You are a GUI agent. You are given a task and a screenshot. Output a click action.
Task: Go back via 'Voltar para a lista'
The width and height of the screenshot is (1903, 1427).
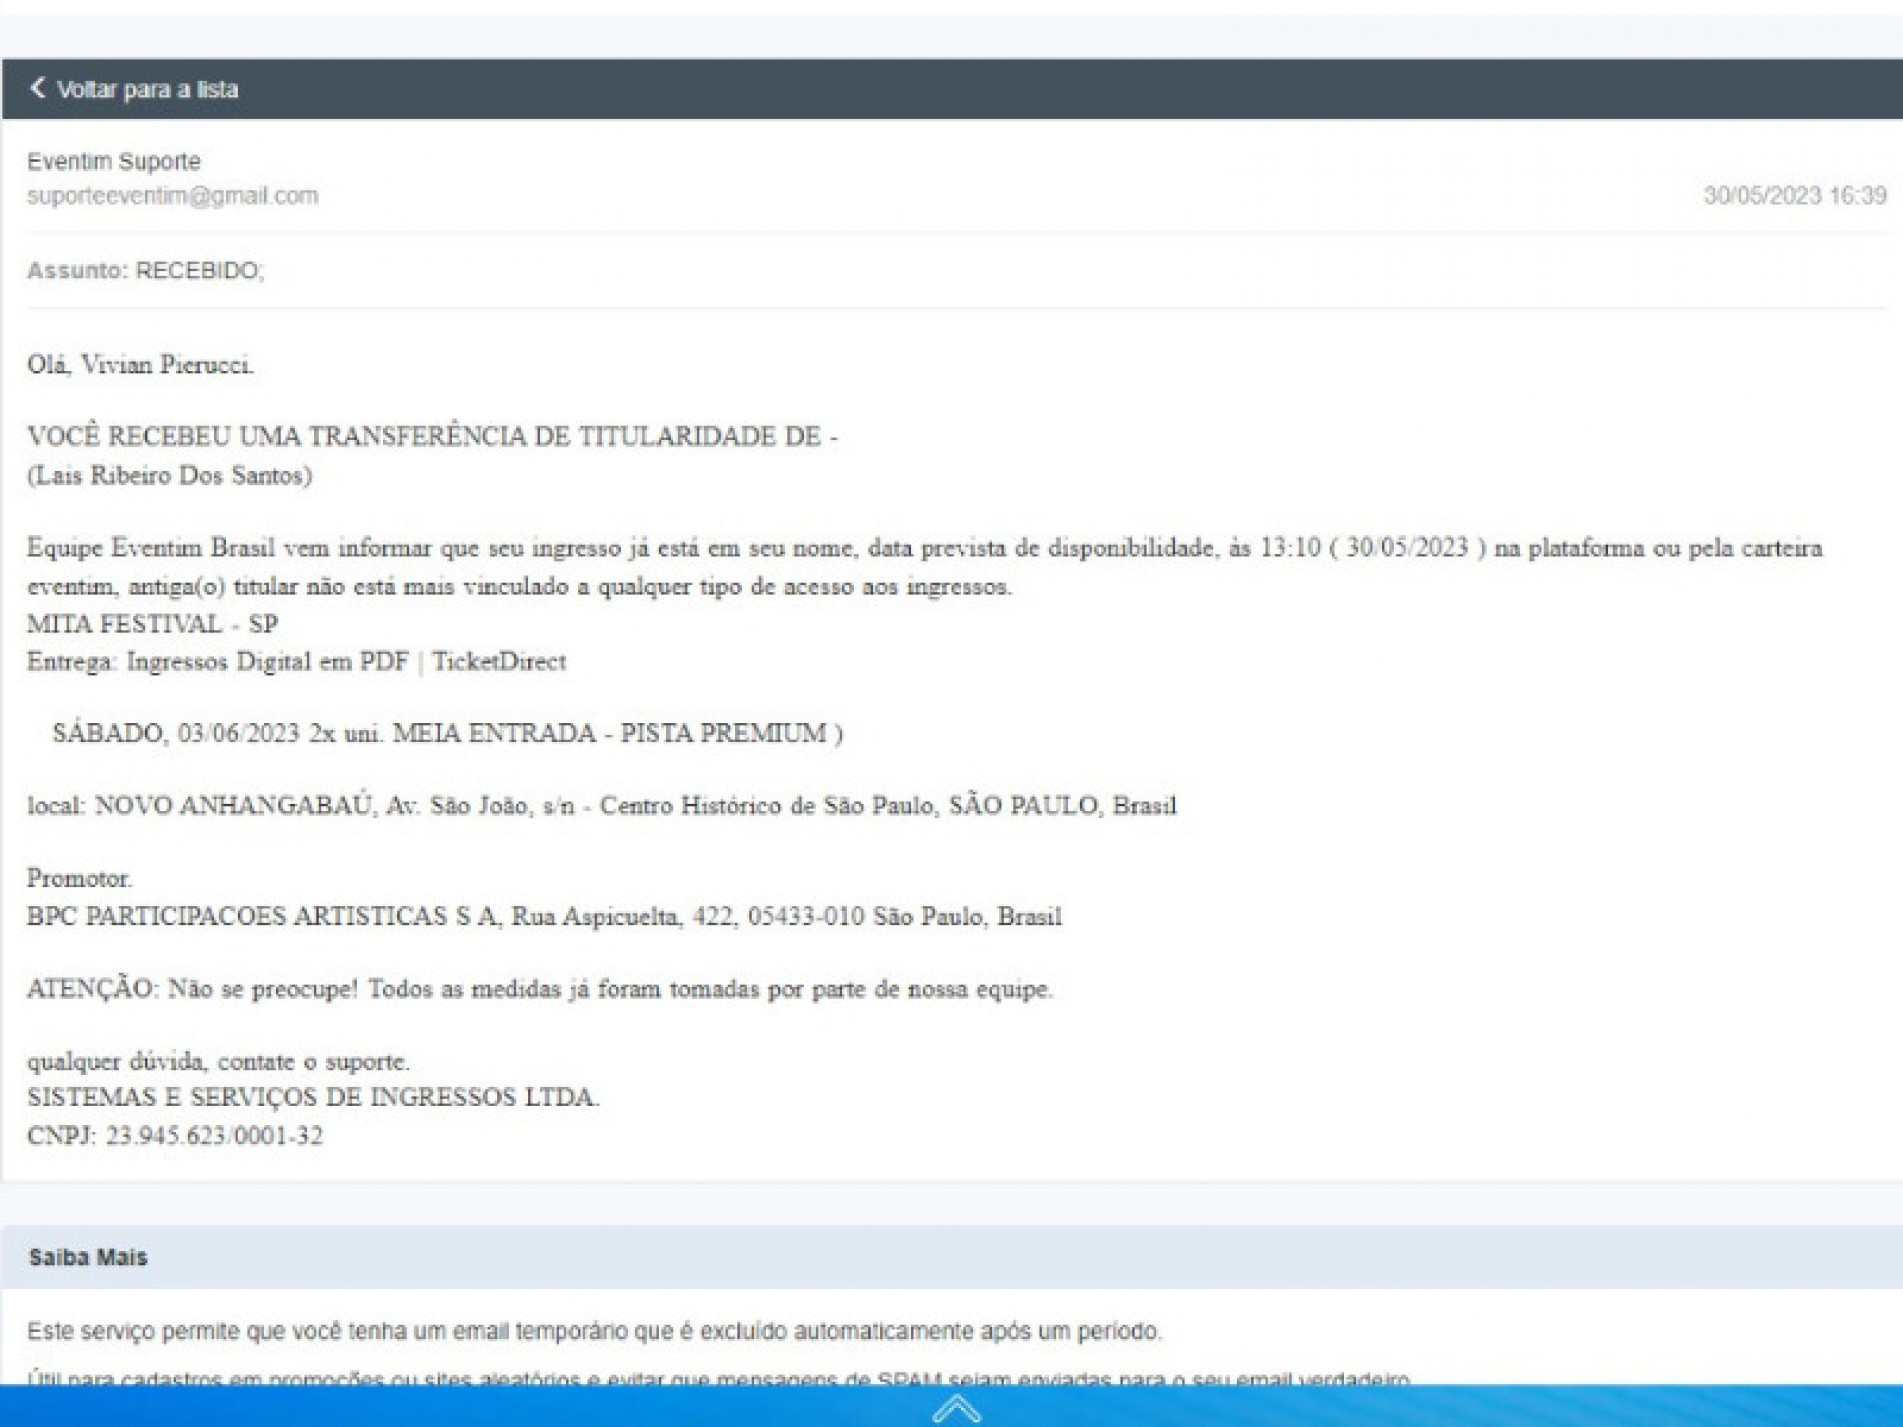pos(146,89)
